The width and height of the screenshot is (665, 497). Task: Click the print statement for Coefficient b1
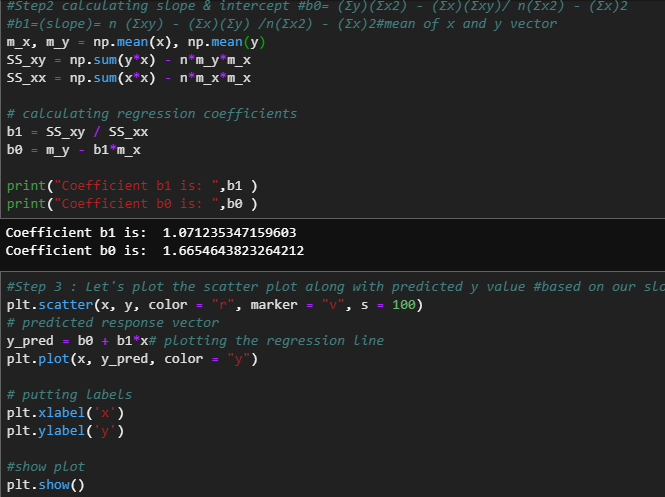tap(132, 186)
